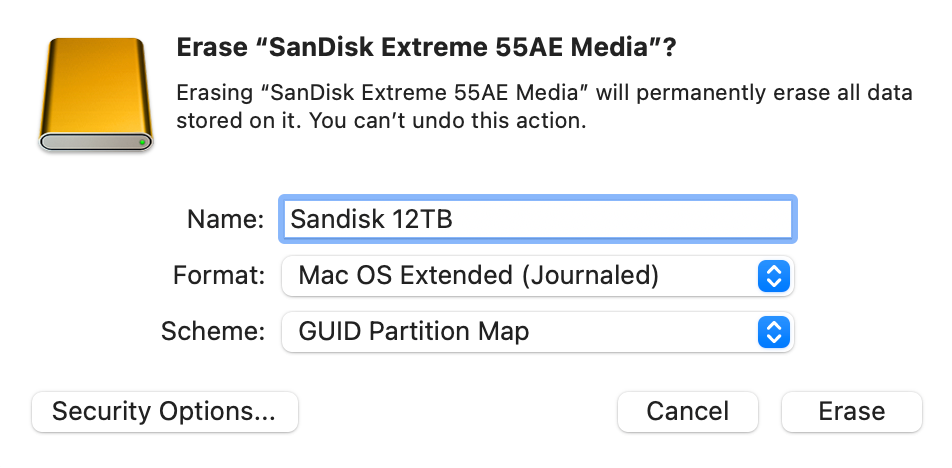The height and width of the screenshot is (468, 952).
Task: Confirm with the Erase button
Action: point(852,412)
